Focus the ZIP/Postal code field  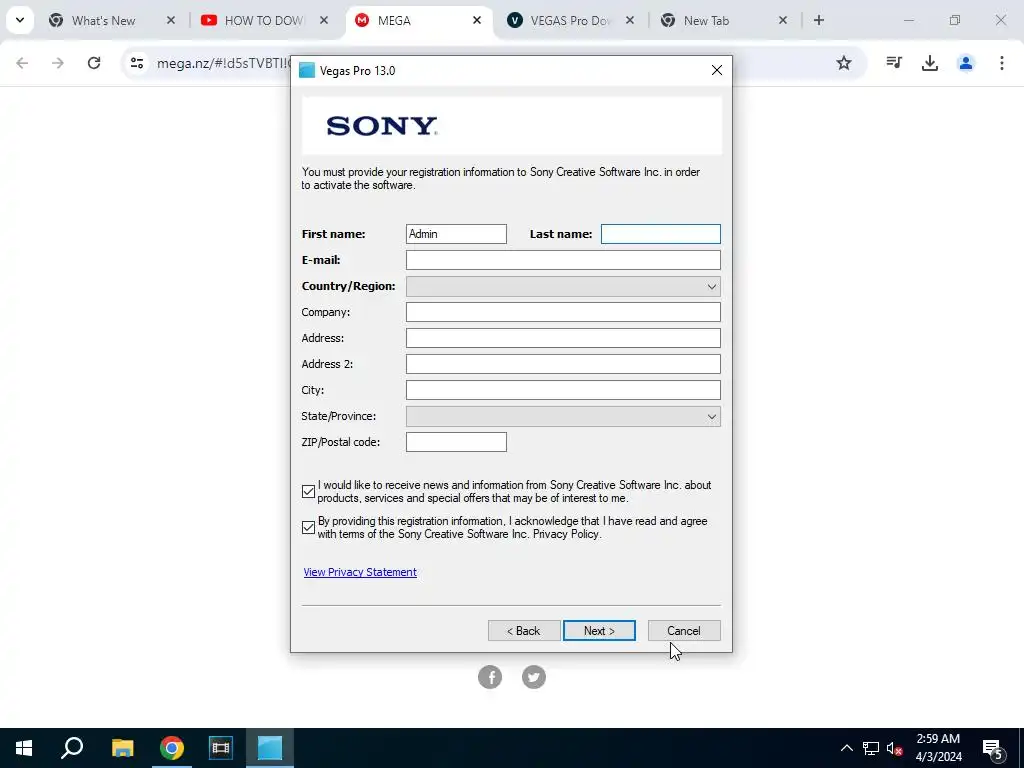(456, 442)
